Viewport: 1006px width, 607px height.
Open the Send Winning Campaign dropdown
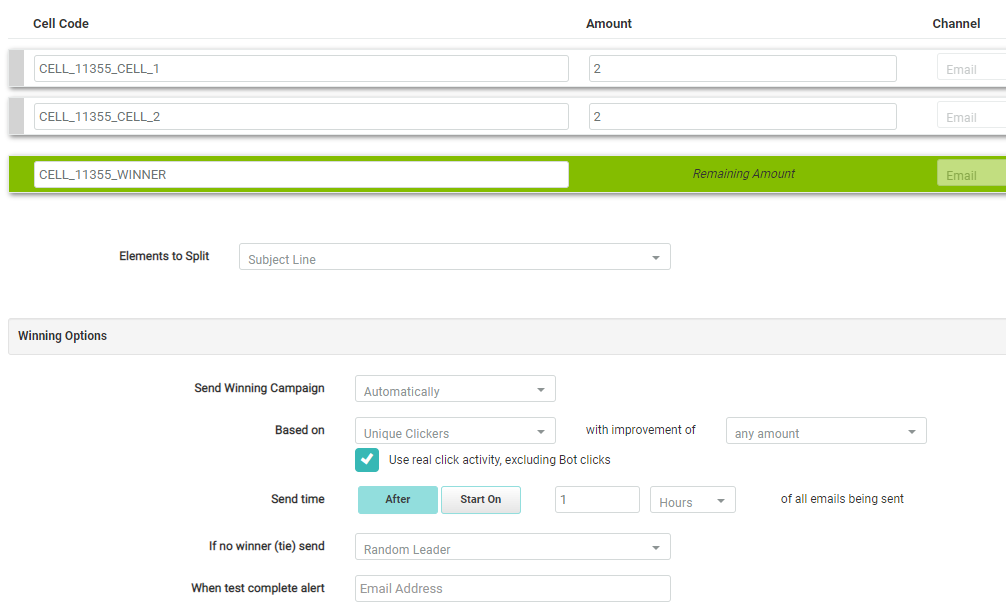pos(455,390)
